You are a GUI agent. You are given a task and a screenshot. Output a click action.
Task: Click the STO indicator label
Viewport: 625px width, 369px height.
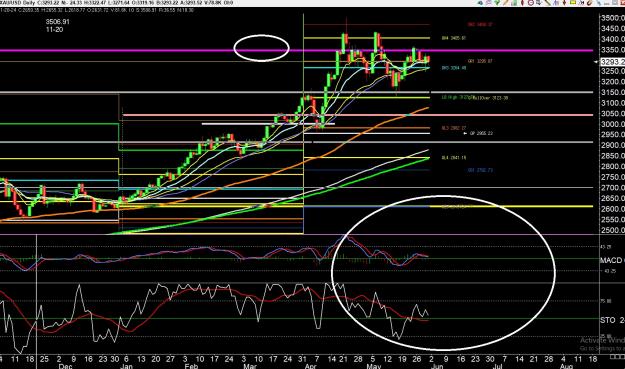pos(608,320)
